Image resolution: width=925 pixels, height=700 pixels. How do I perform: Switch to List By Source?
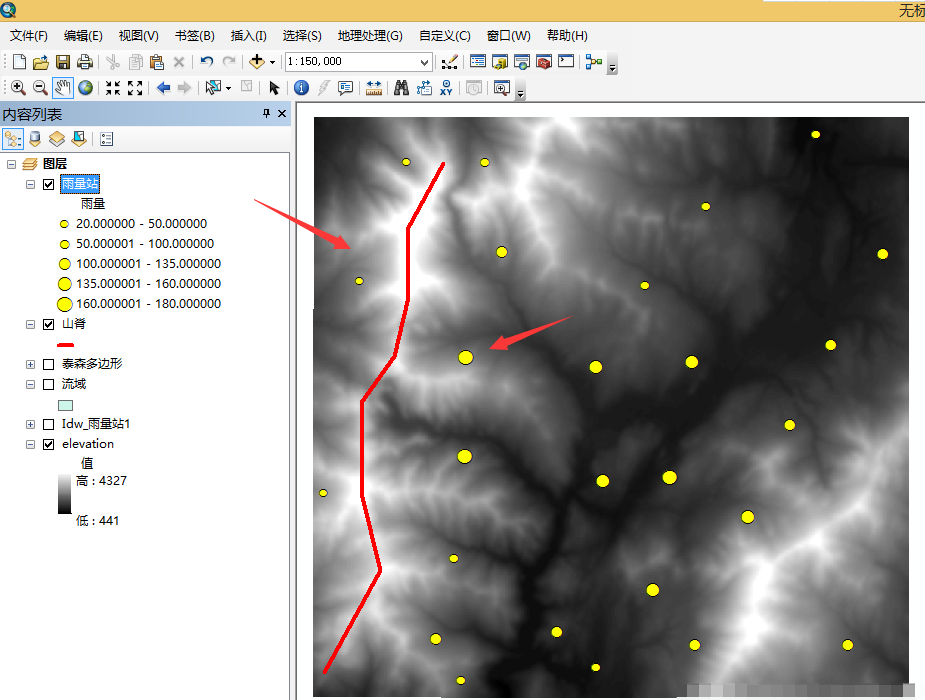tap(35, 139)
